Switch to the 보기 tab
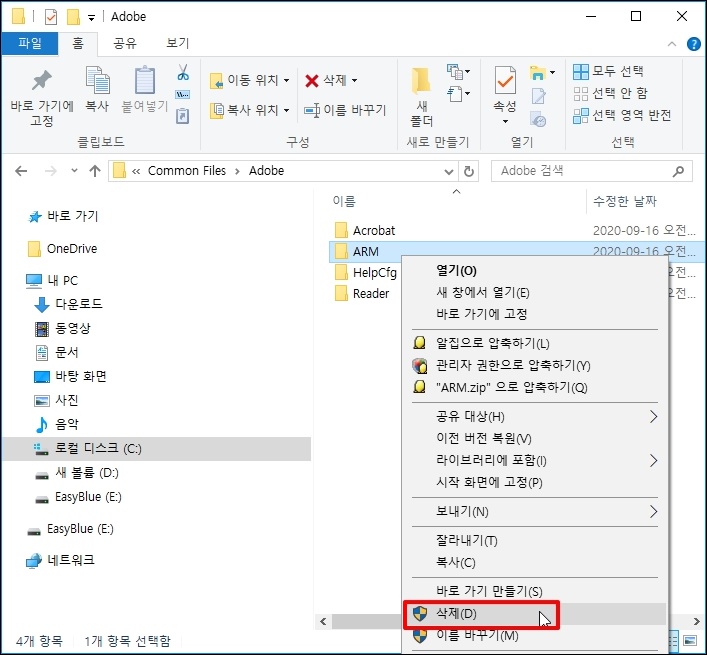This screenshot has height=655, width=707. click(178, 43)
